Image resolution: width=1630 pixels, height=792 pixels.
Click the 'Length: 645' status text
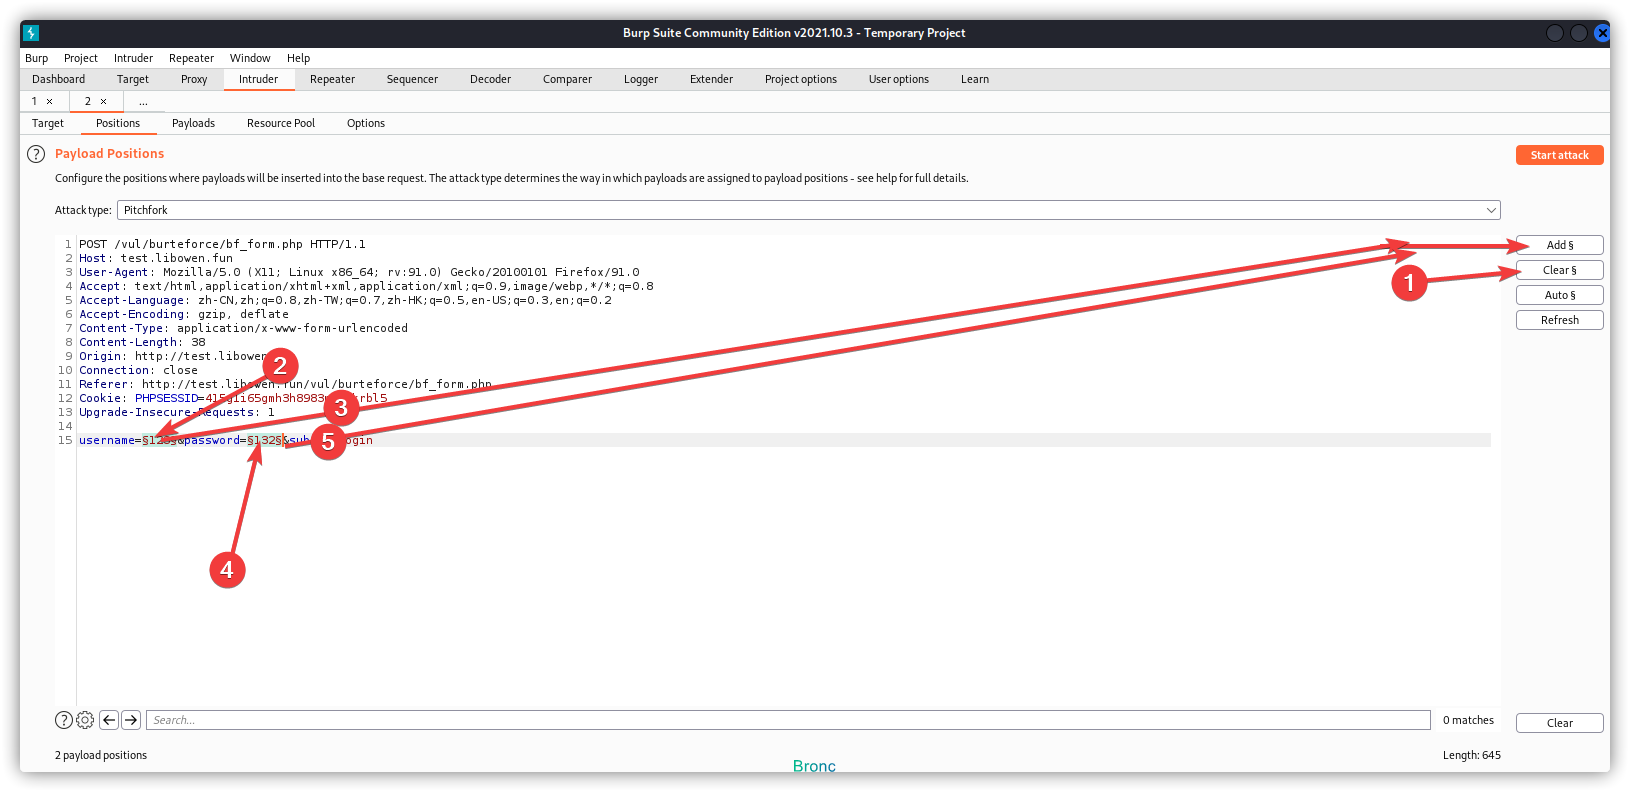click(1472, 755)
